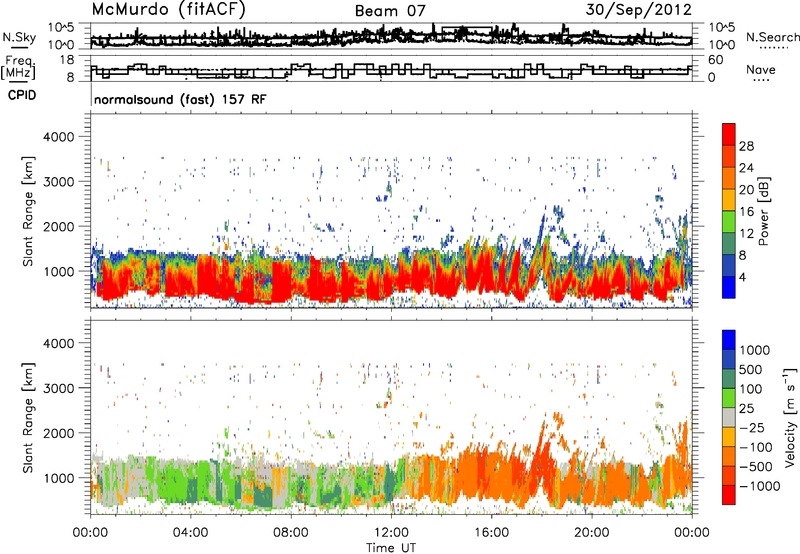Click the power panel 'Slant Range [km]' label

point(28,211)
